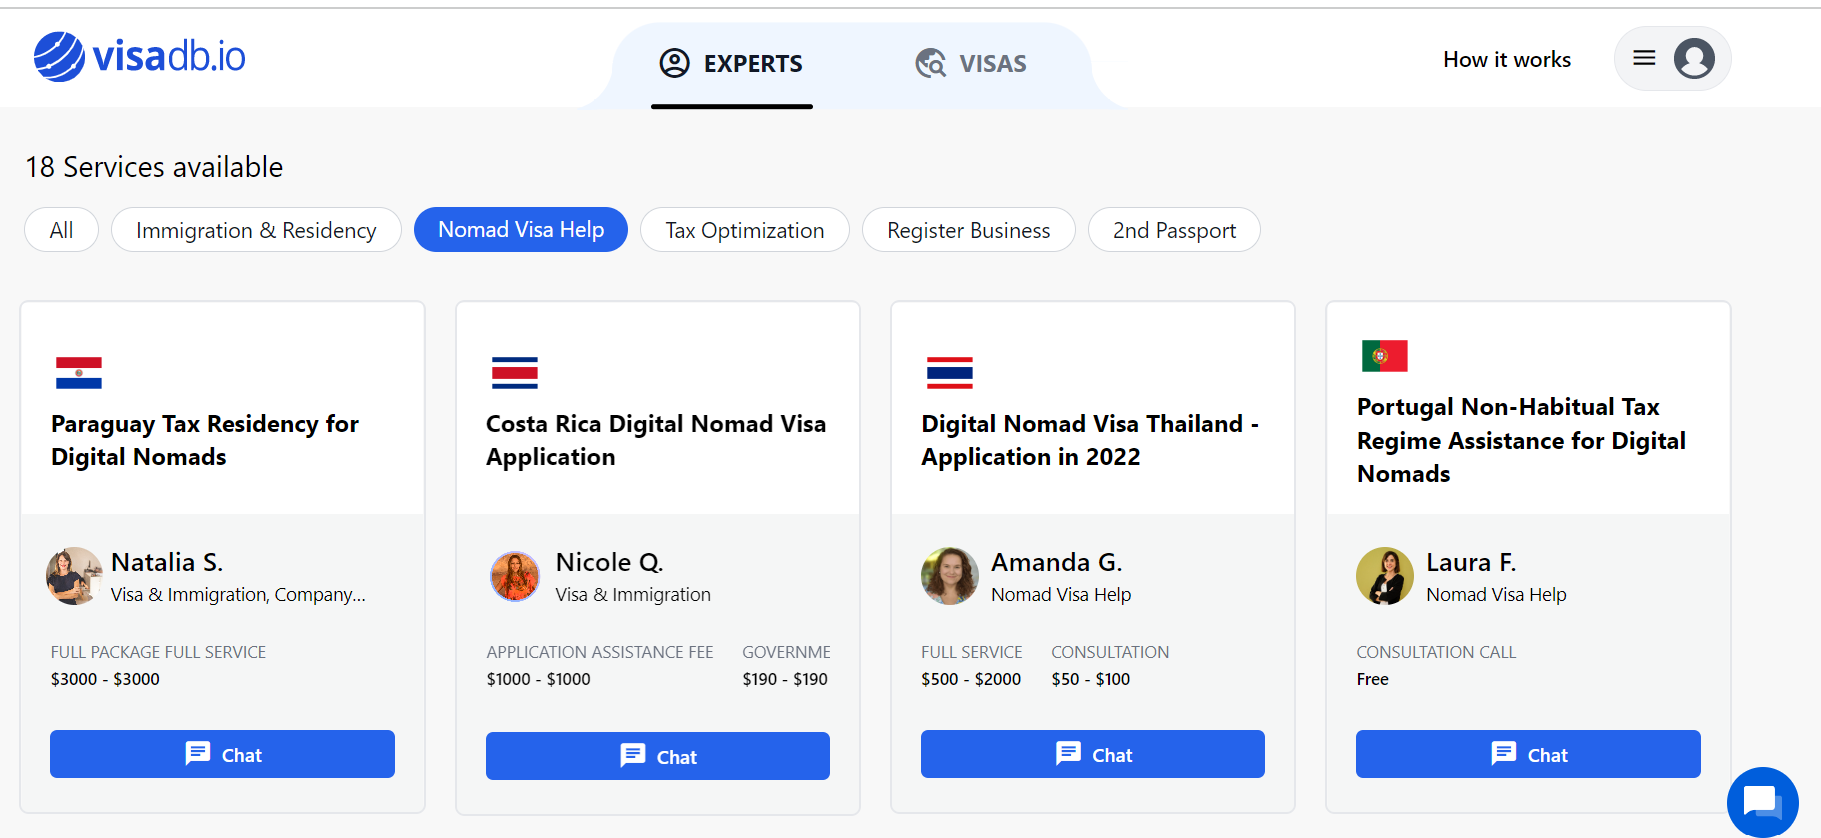Select the Register Business filter
The width and height of the screenshot is (1821, 838).
tap(968, 230)
